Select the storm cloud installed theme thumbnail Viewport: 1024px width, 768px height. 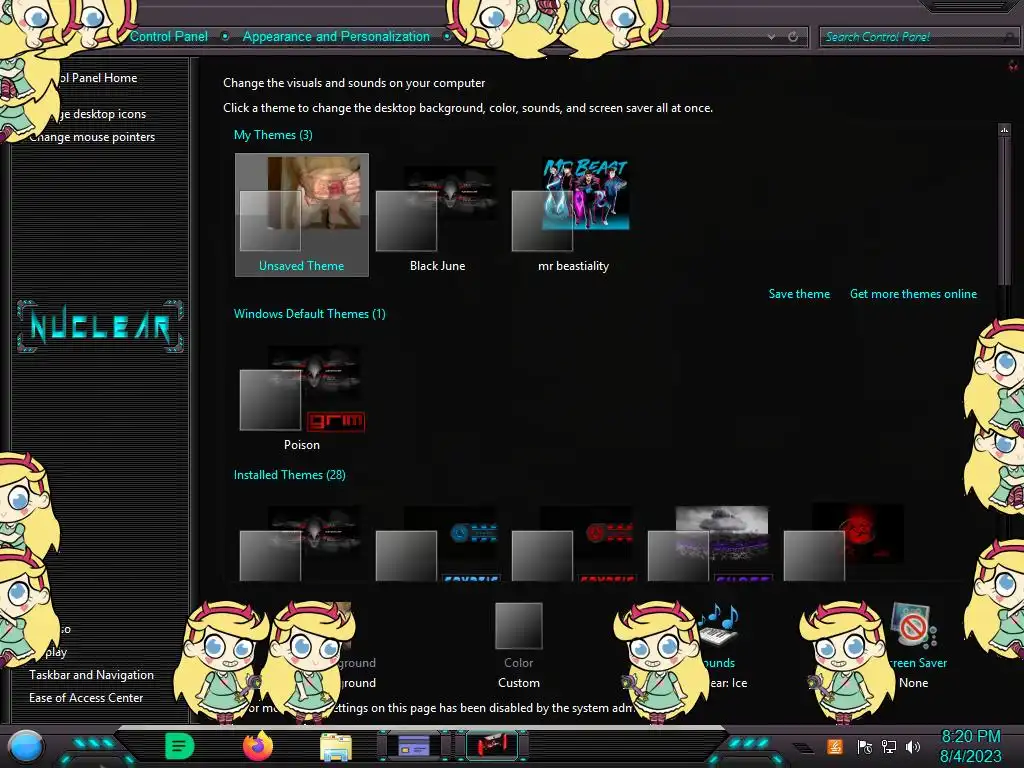pos(709,543)
